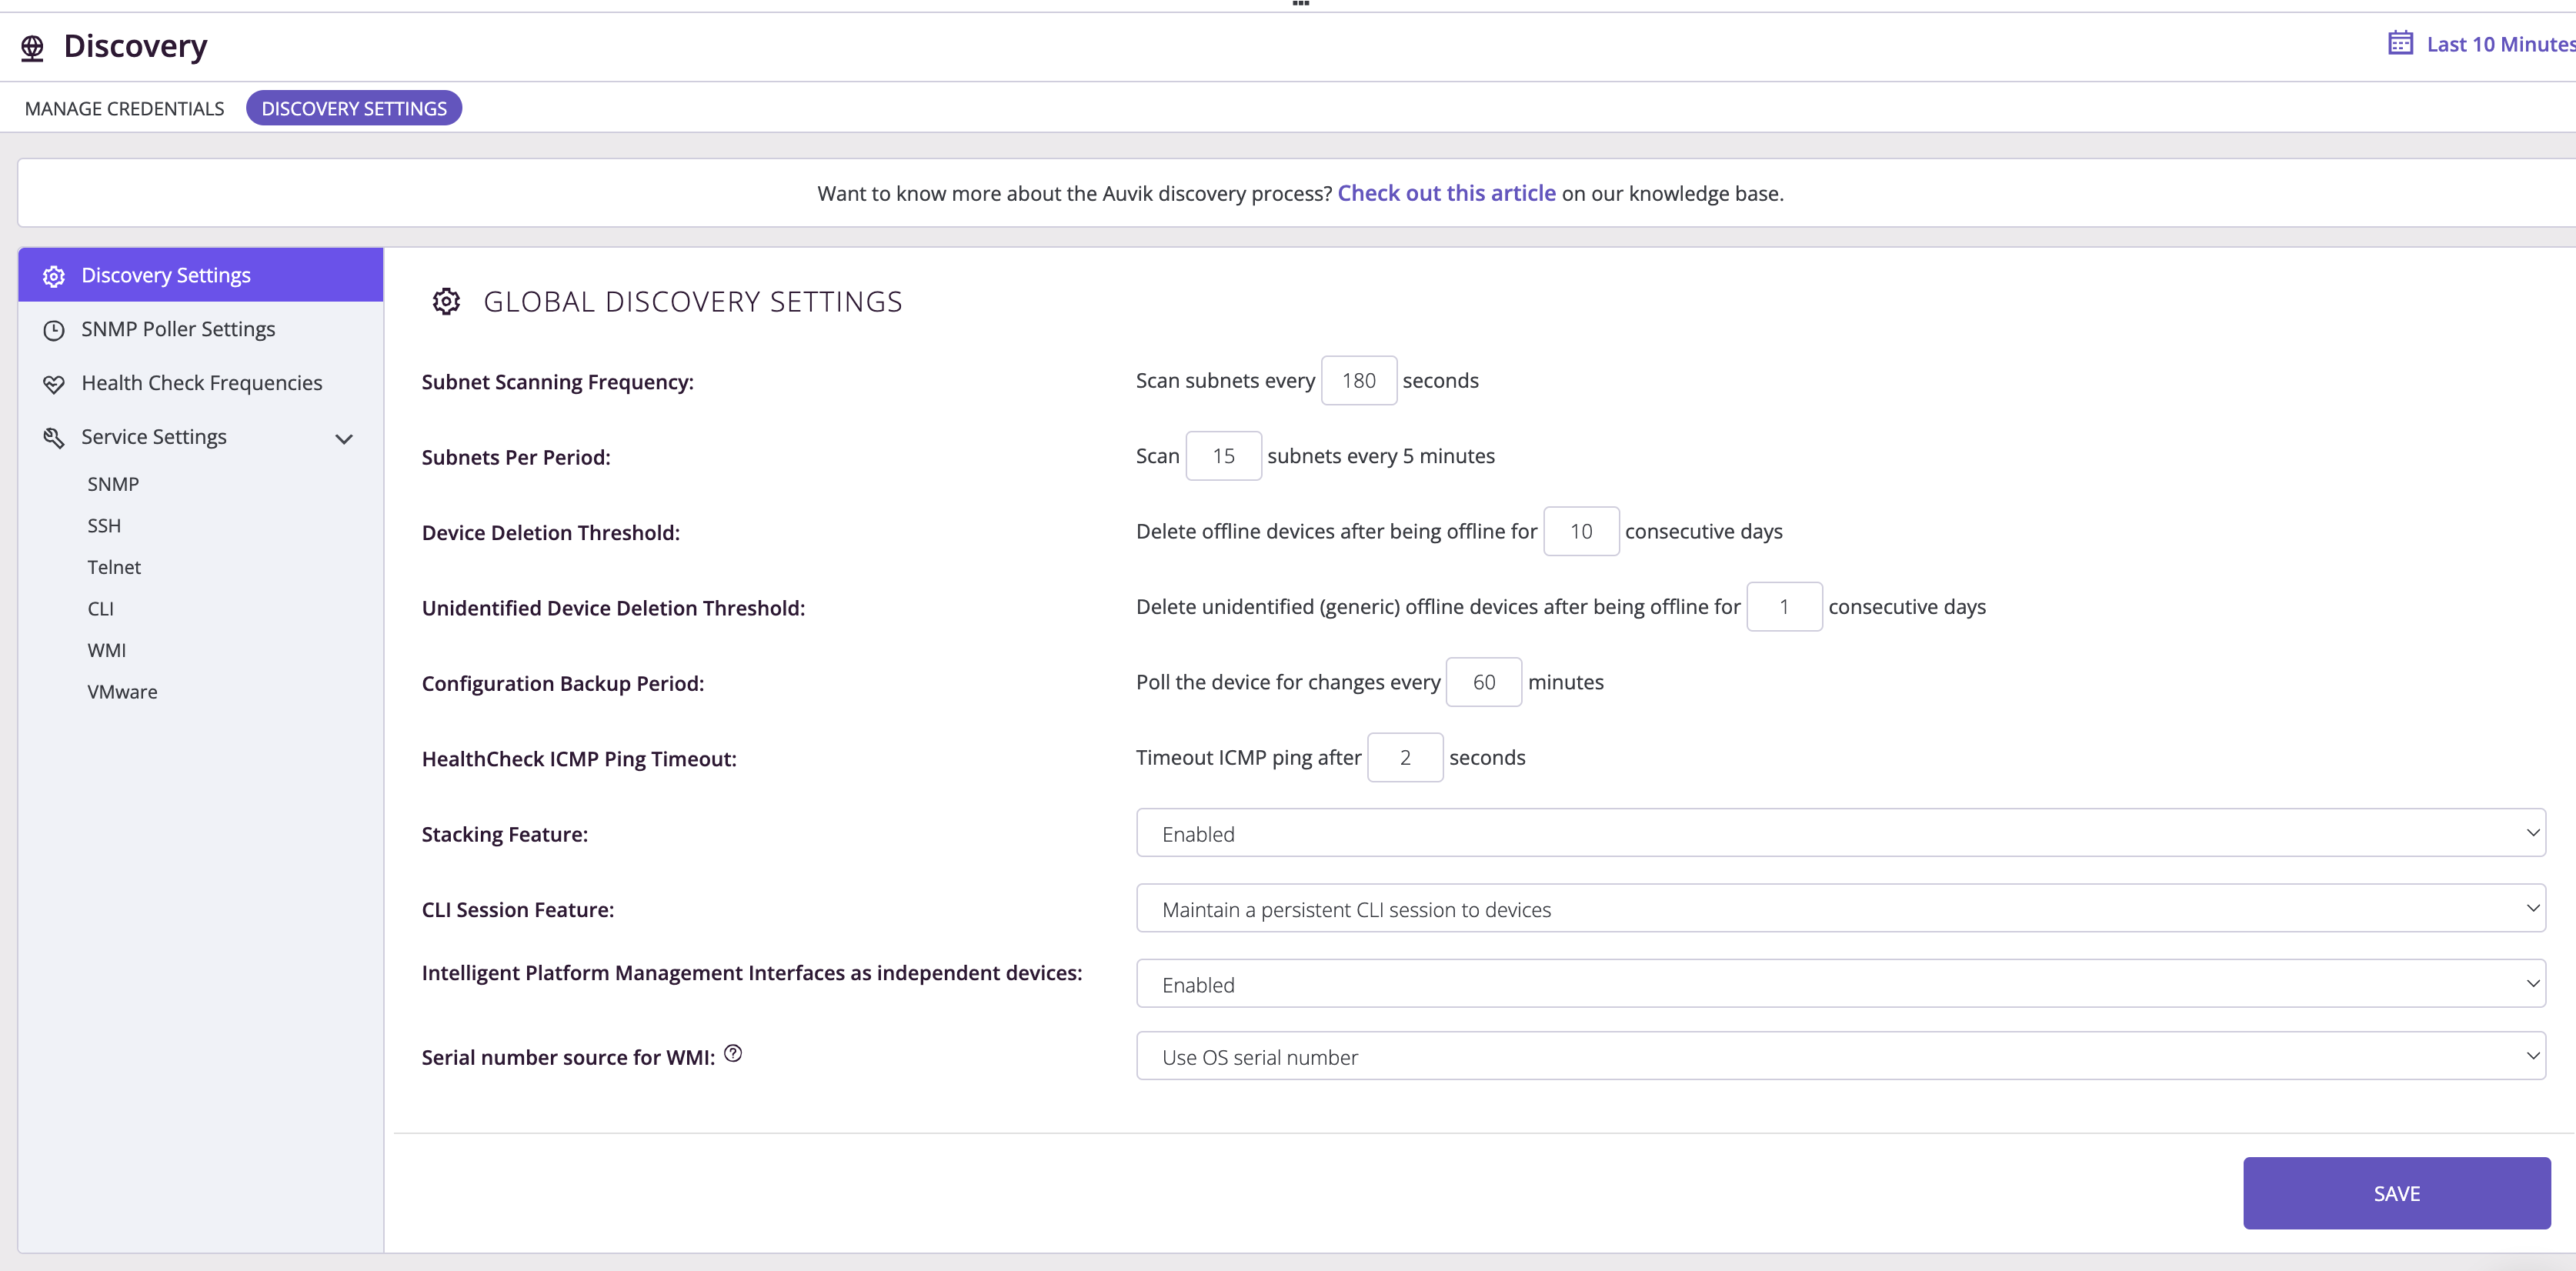This screenshot has width=2576, height=1271.
Task: Click the Global Discovery Settings gear icon
Action: 446,301
